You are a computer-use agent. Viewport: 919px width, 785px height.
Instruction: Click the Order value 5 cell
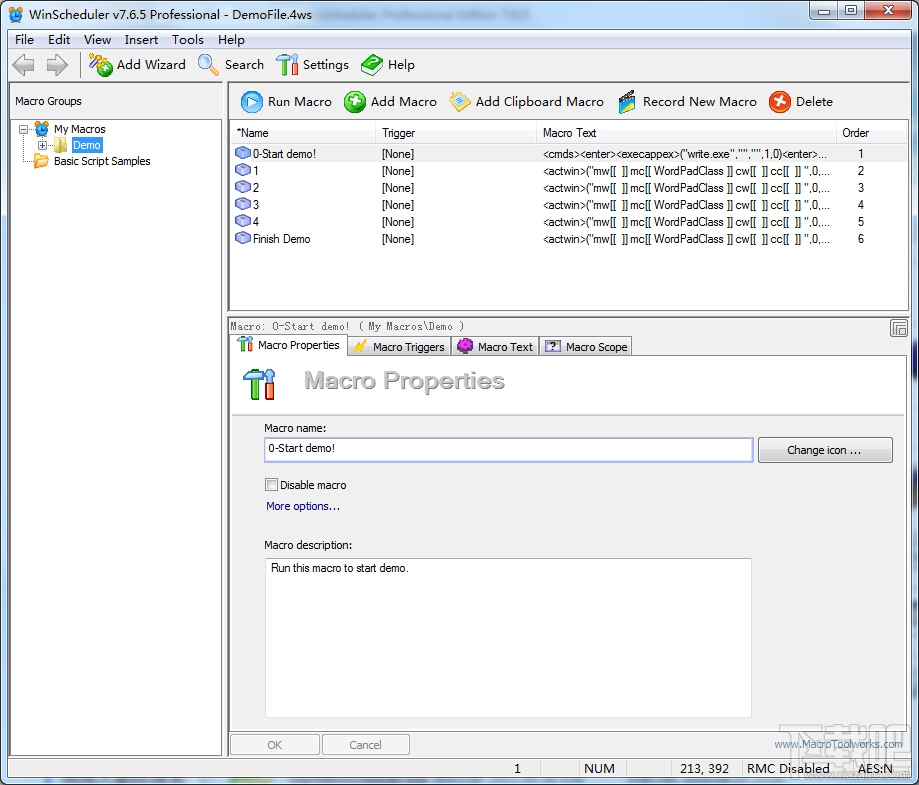[860, 222]
